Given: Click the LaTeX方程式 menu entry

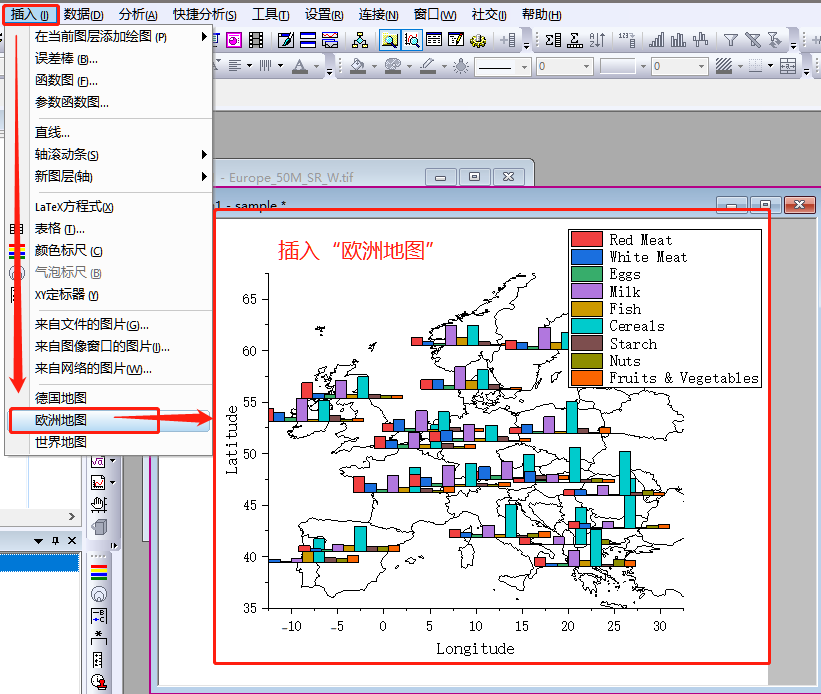Looking at the screenshot, I should [x=74, y=207].
